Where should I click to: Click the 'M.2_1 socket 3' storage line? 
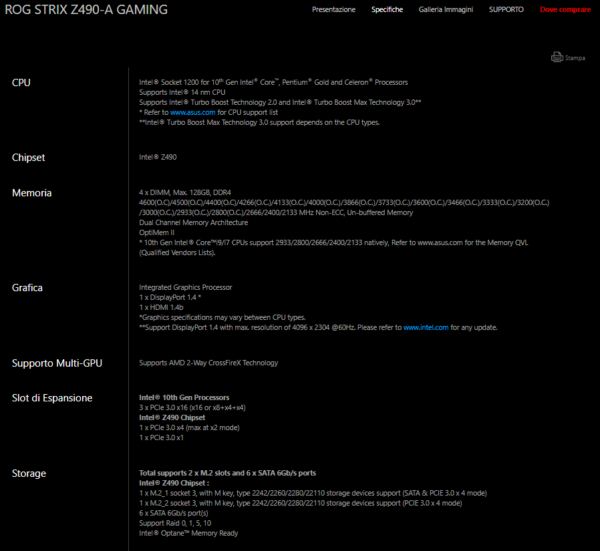(x=313, y=493)
